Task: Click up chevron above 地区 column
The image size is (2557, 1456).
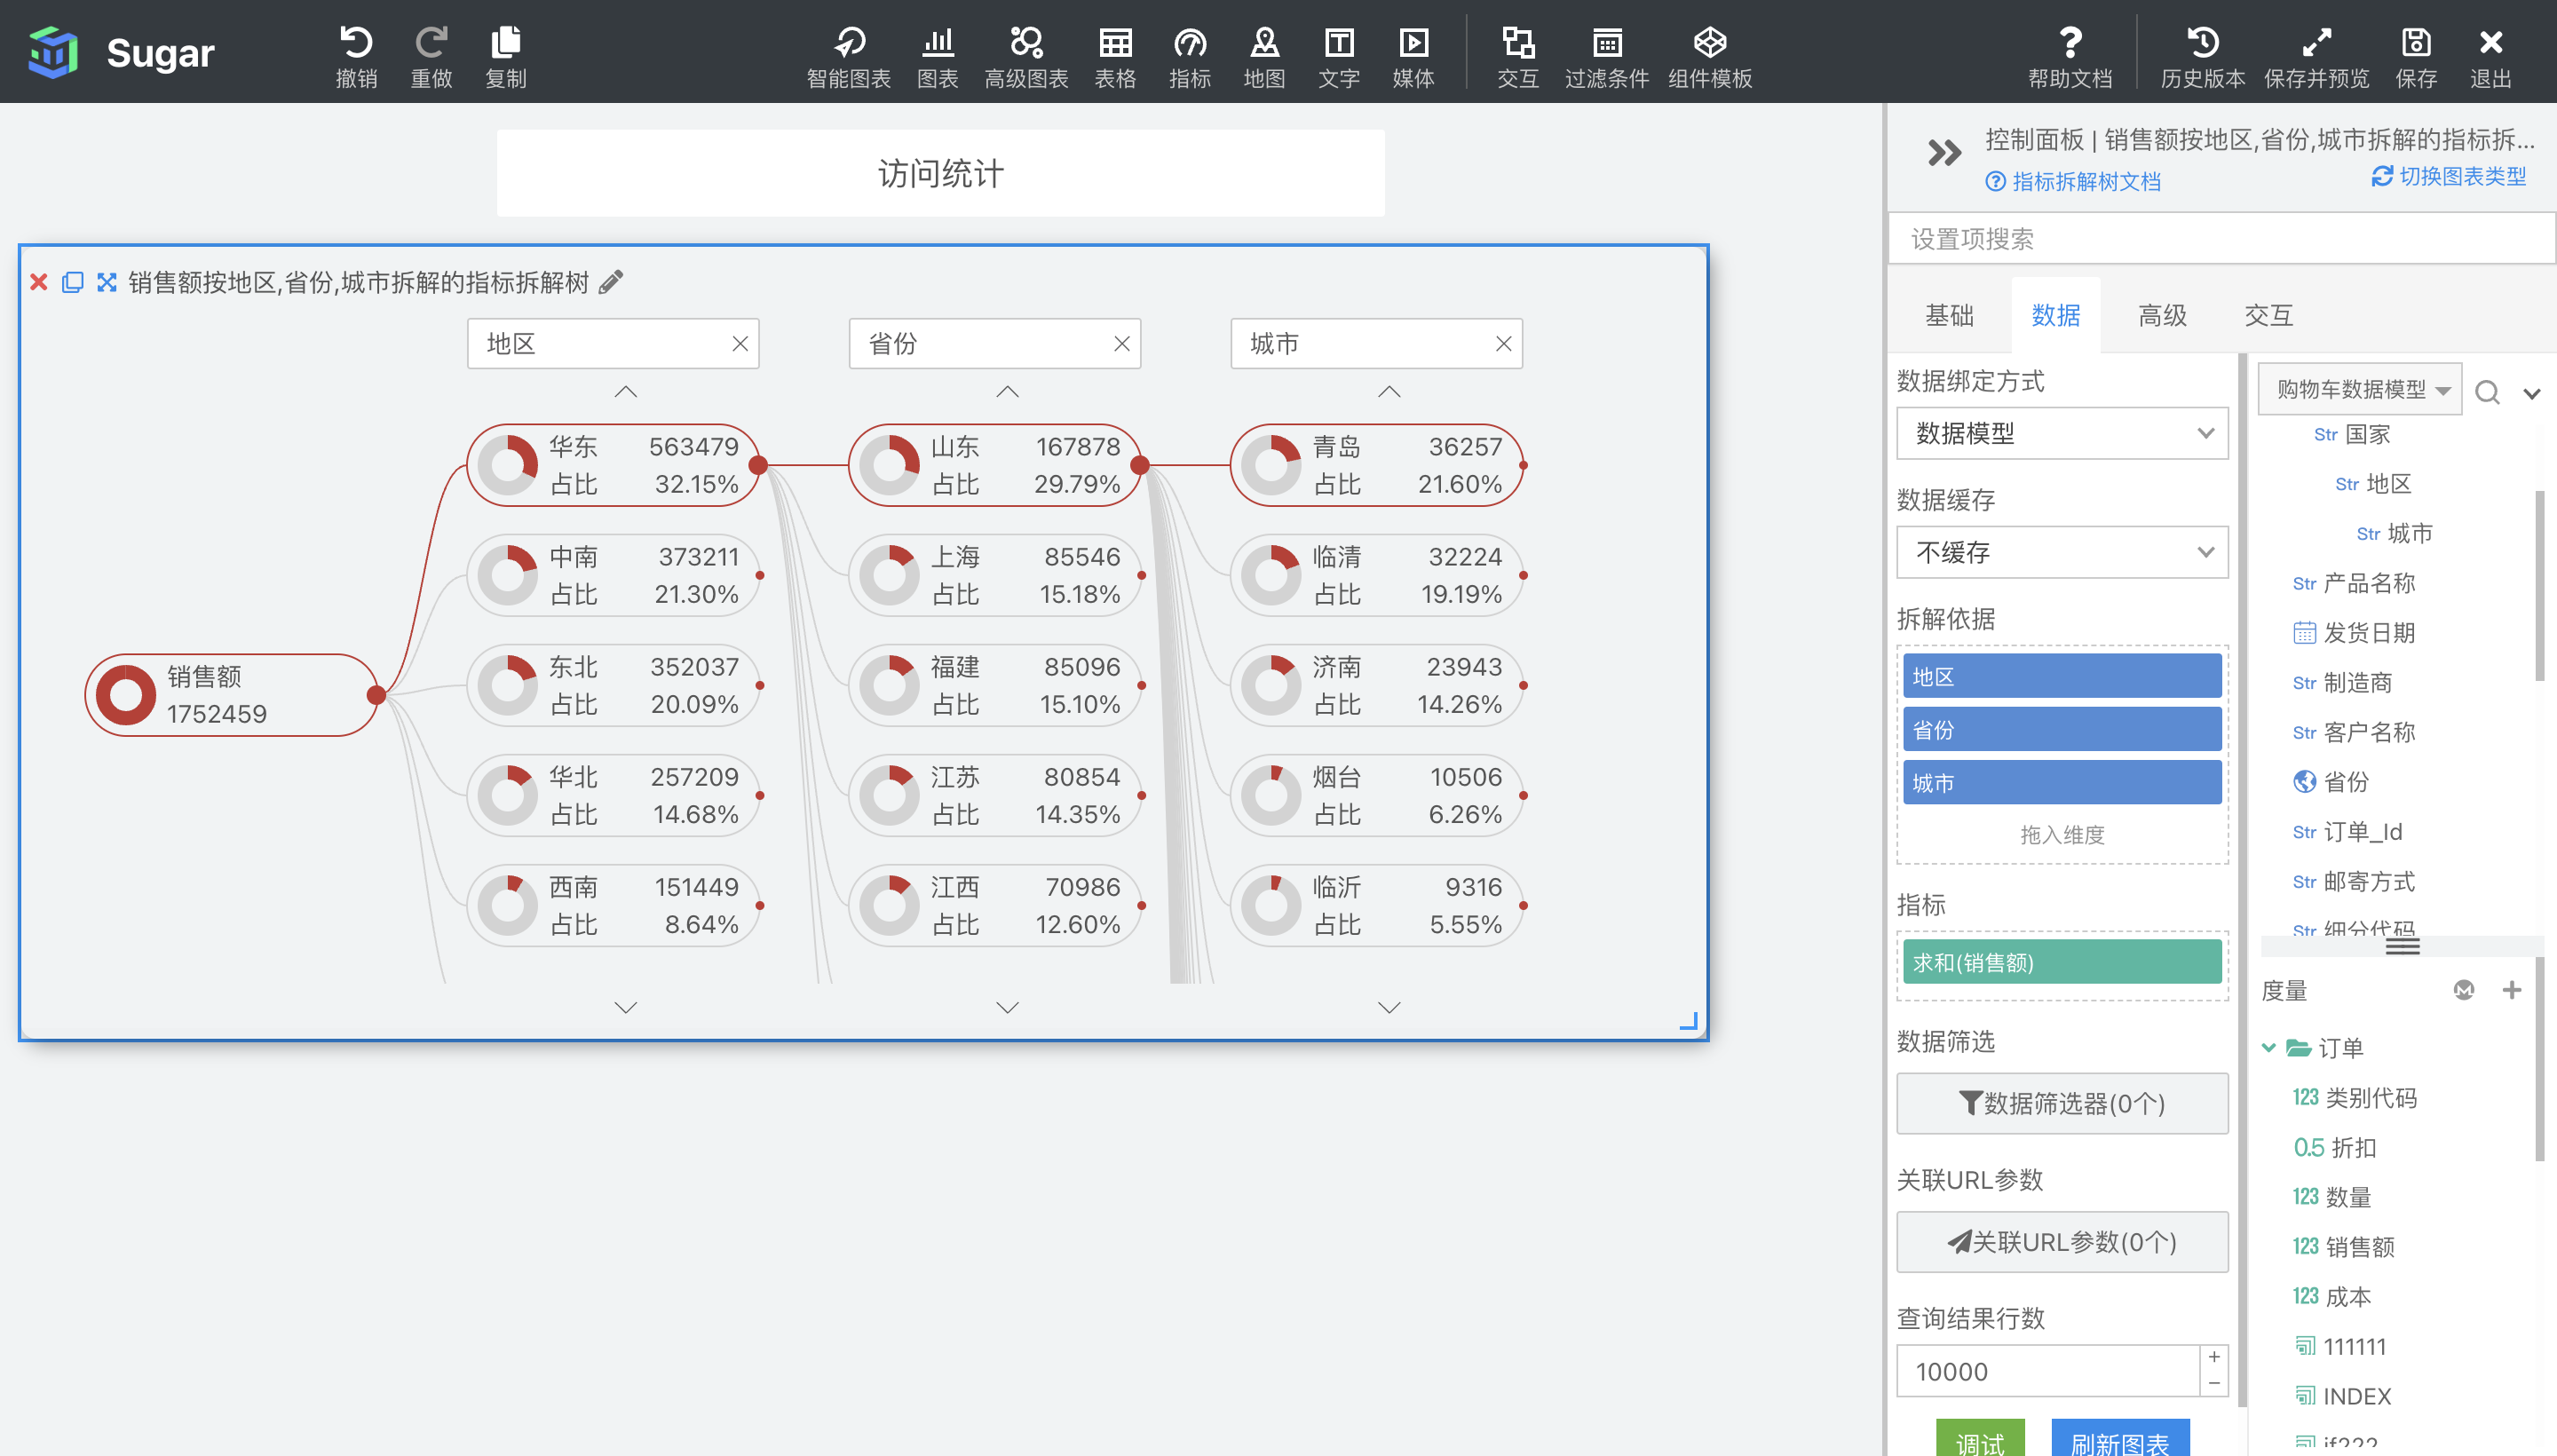Action: coord(626,392)
